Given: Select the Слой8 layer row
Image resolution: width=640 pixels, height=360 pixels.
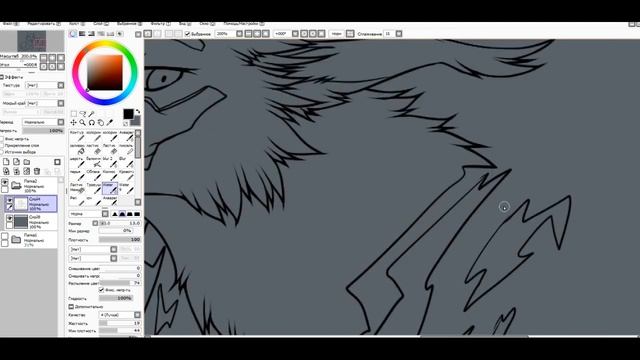Looking at the screenshot, I should click(31, 222).
